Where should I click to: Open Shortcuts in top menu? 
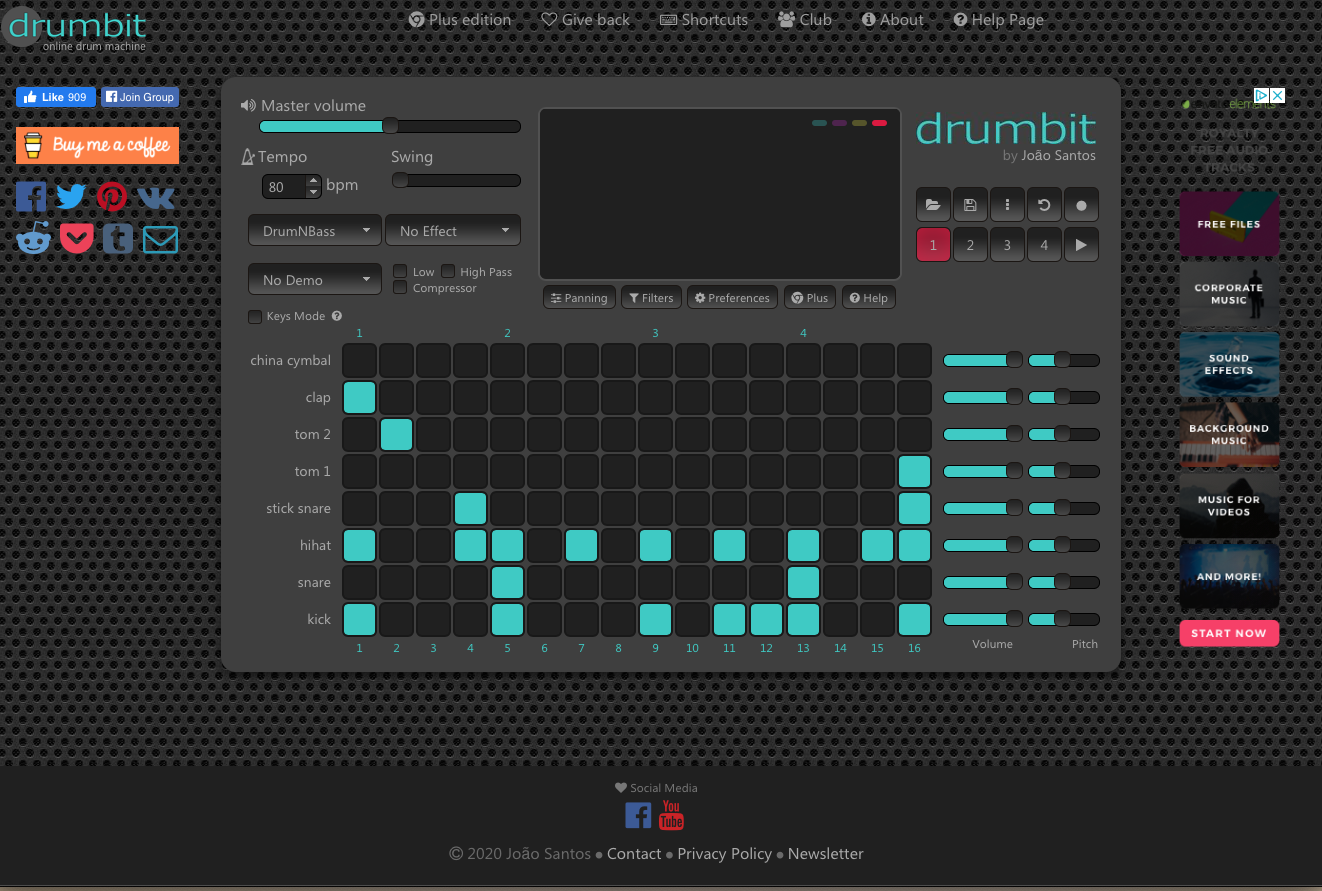tap(704, 19)
